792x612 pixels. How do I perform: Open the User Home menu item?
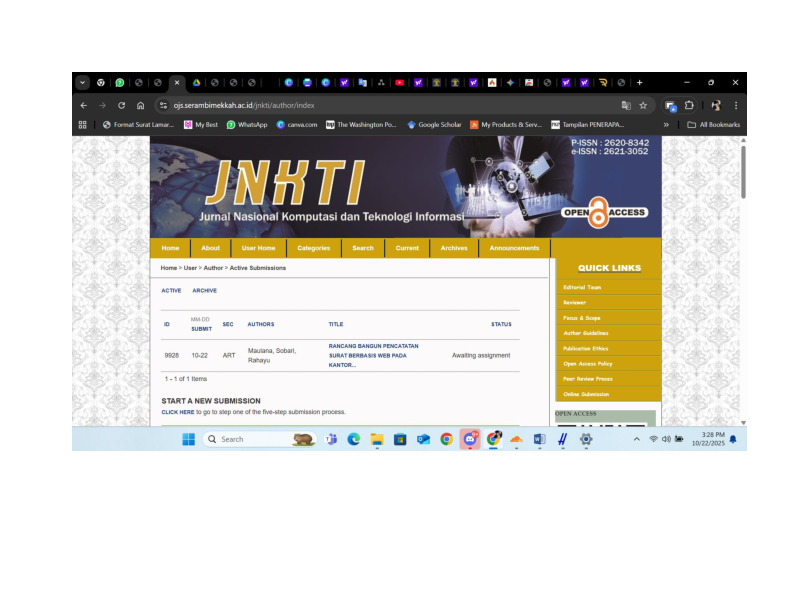click(x=258, y=248)
